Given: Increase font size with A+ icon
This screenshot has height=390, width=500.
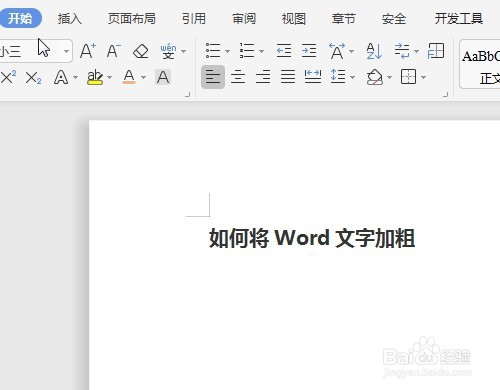Looking at the screenshot, I should coord(88,51).
